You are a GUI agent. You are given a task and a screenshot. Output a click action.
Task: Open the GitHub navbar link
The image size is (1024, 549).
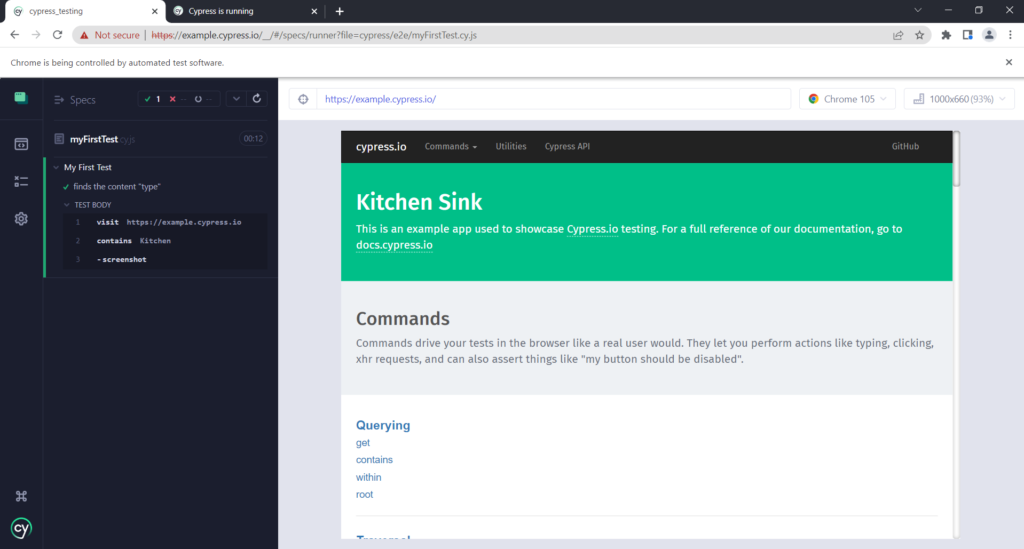pos(905,146)
